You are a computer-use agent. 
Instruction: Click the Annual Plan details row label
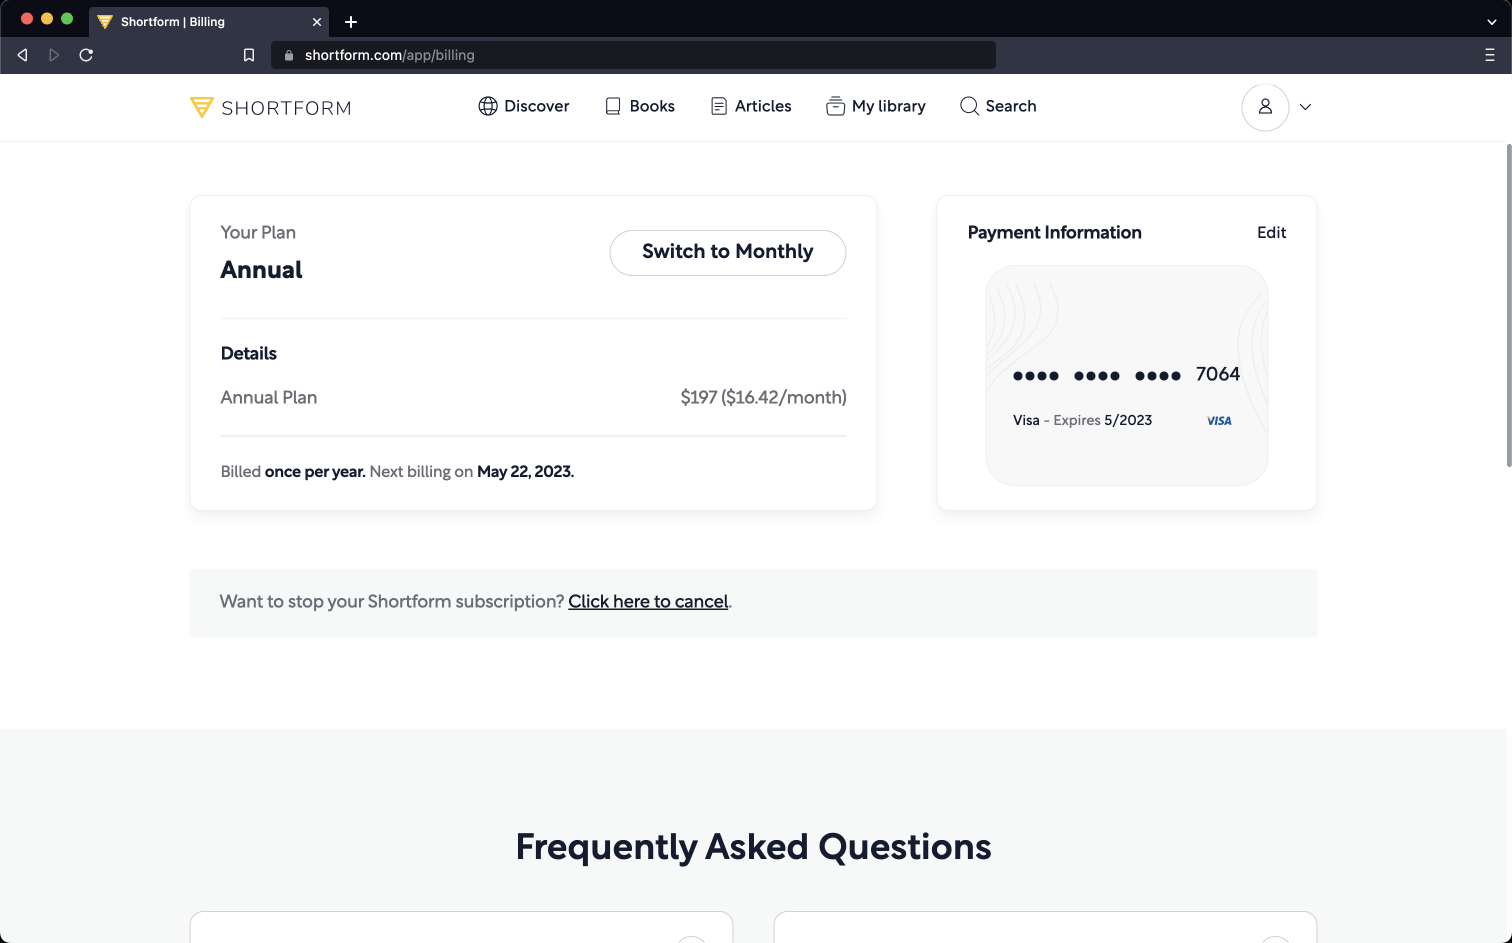pos(269,398)
